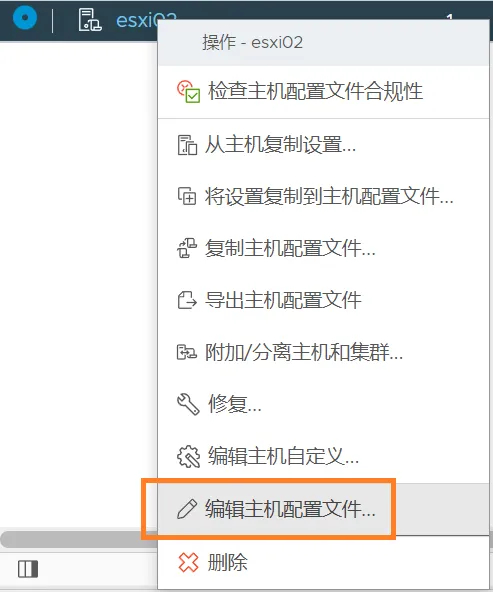Click the red X delete icon

coord(188,562)
